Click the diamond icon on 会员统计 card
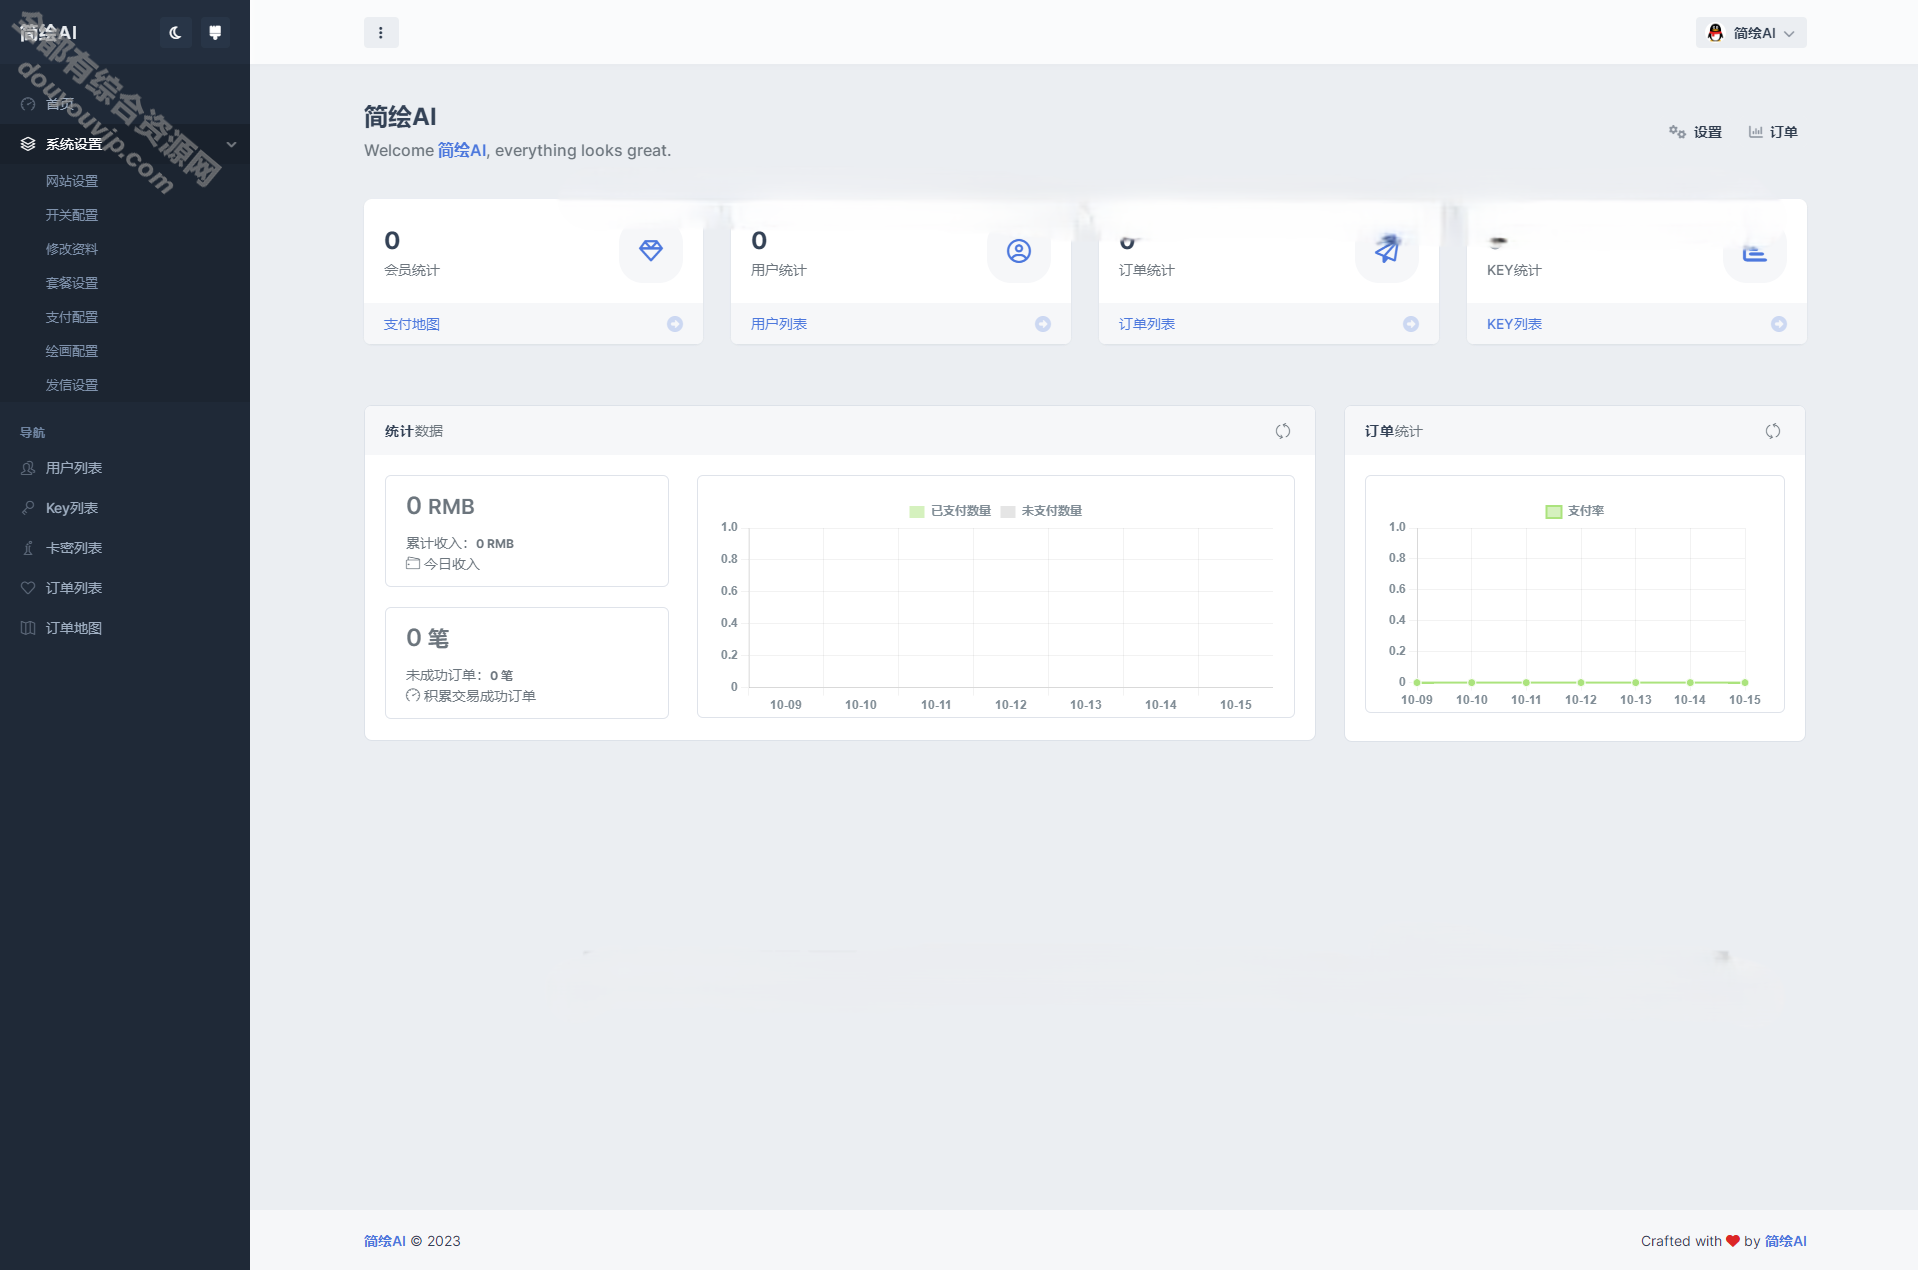Image resolution: width=1918 pixels, height=1270 pixels. pos(651,251)
